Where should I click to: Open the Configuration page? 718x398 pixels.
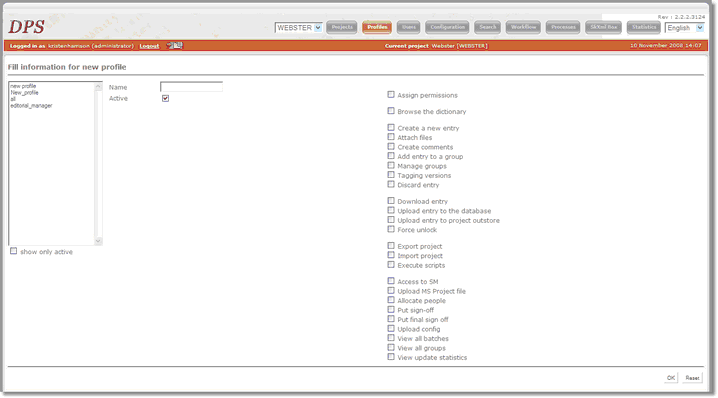[x=447, y=27]
